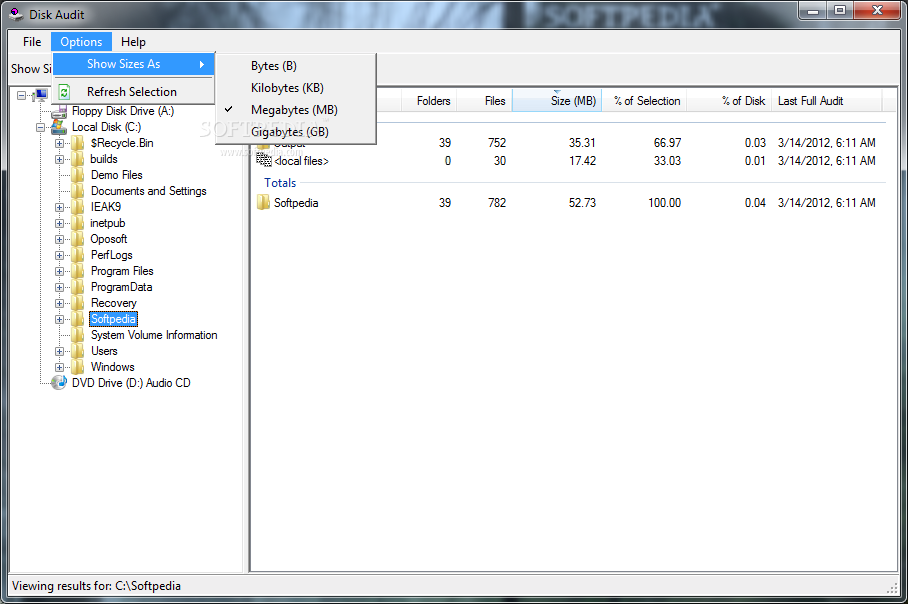Toggle the checked Megabytes (MB) option
This screenshot has height=604, width=908.
(x=294, y=110)
